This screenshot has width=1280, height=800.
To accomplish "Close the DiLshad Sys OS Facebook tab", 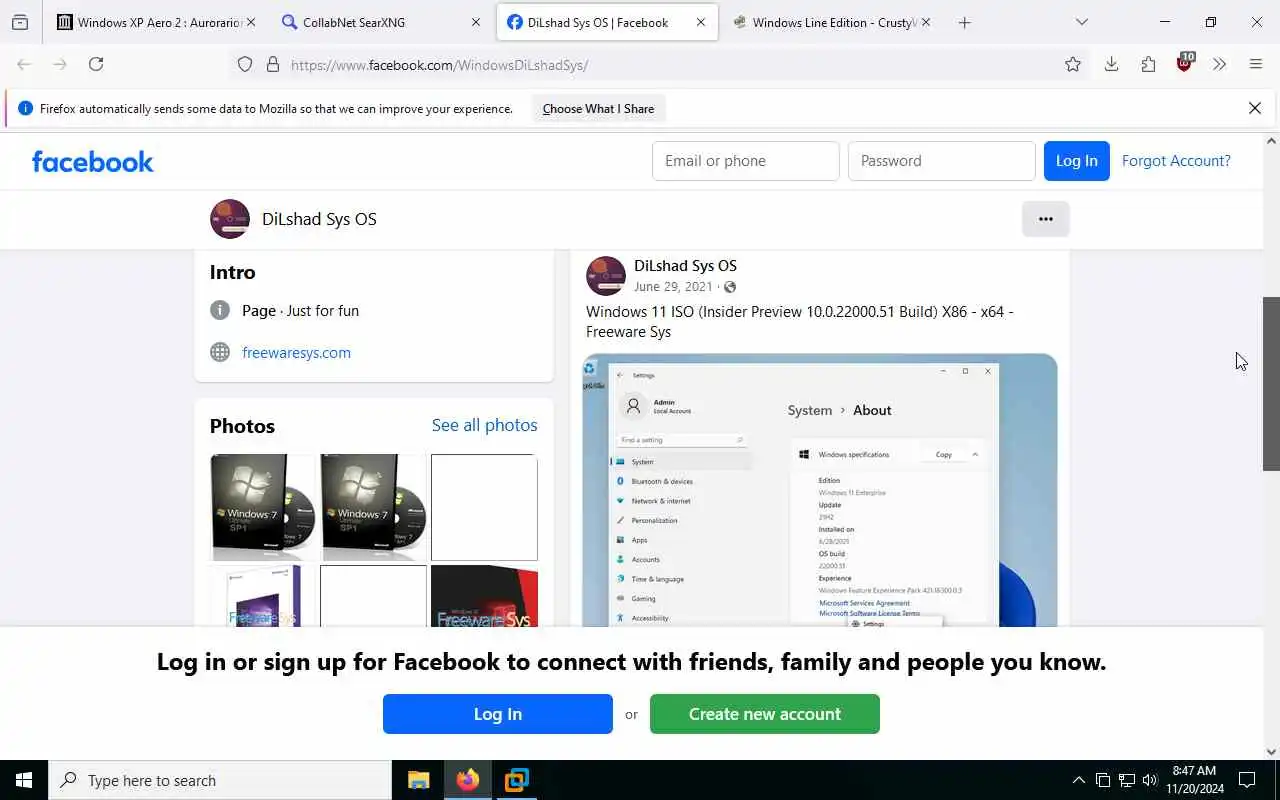I will point(700,22).
